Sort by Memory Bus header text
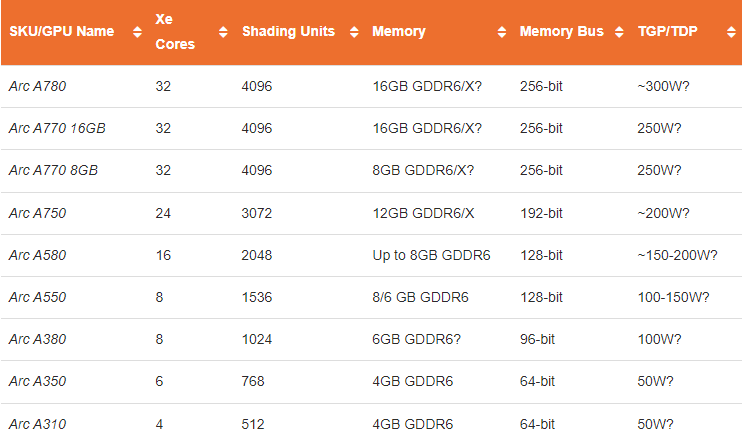 pyautogui.click(x=561, y=31)
